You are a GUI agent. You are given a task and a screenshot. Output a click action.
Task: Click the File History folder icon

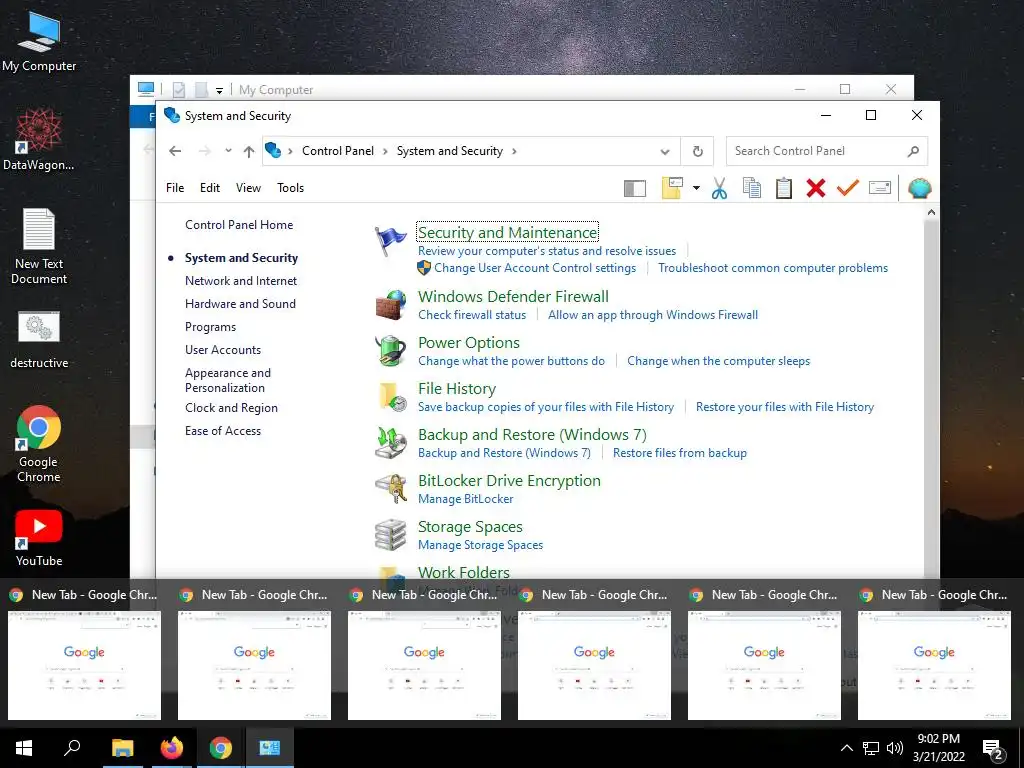tap(392, 397)
